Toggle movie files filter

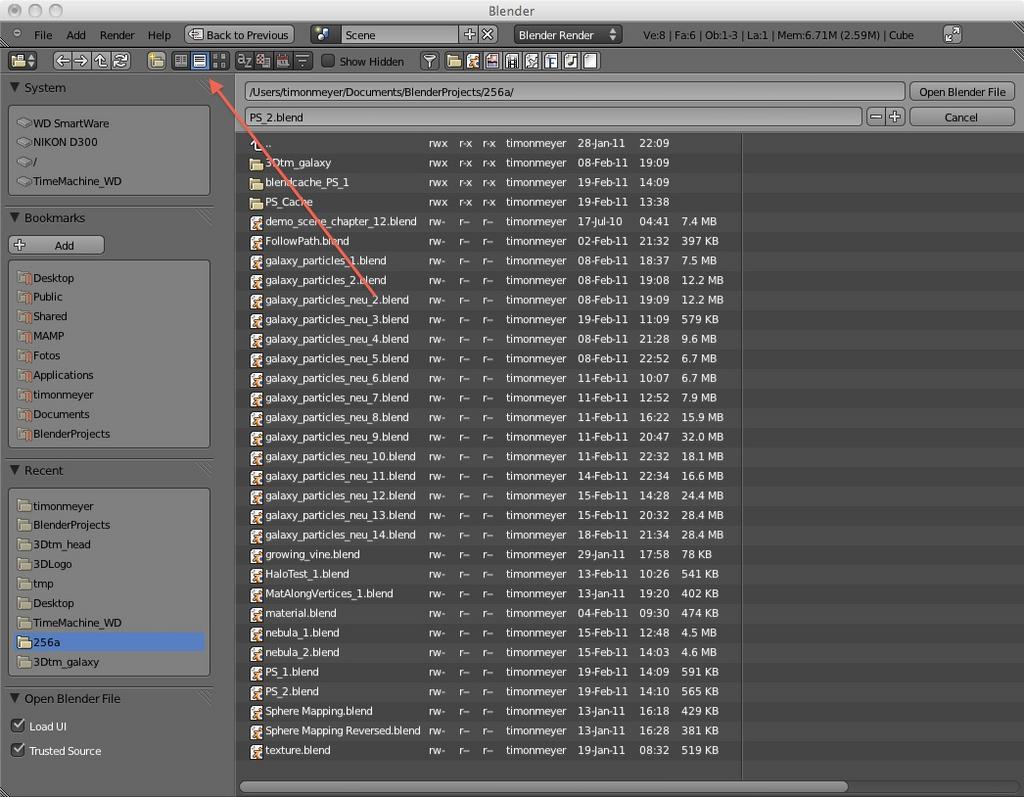(512, 61)
